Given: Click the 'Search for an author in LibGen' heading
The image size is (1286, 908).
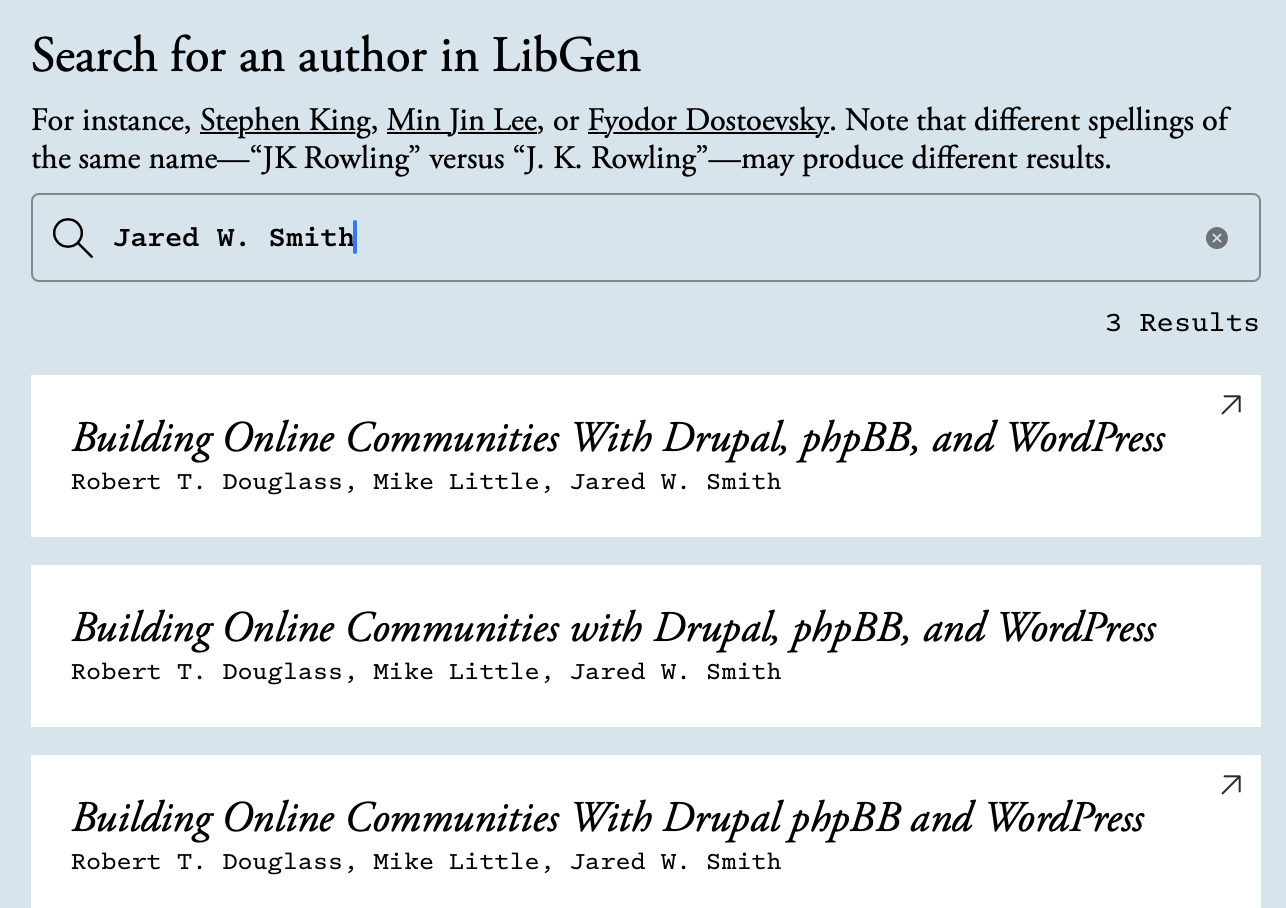Looking at the screenshot, I should click(336, 57).
